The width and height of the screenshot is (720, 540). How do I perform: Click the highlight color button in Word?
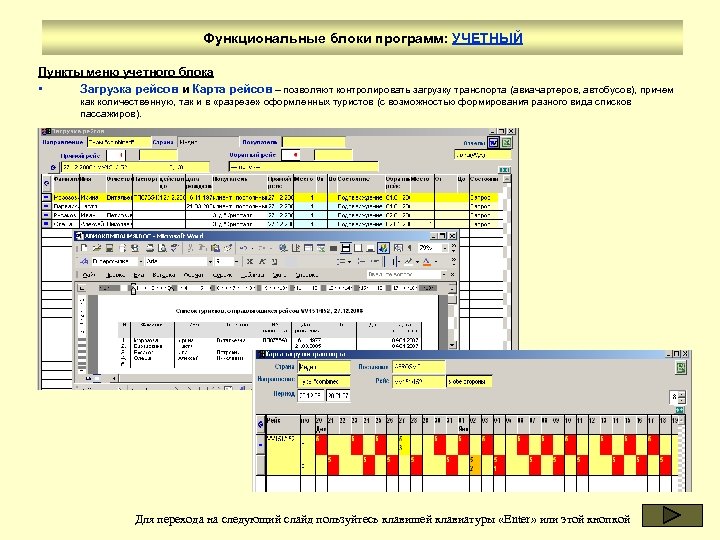tap(408, 262)
